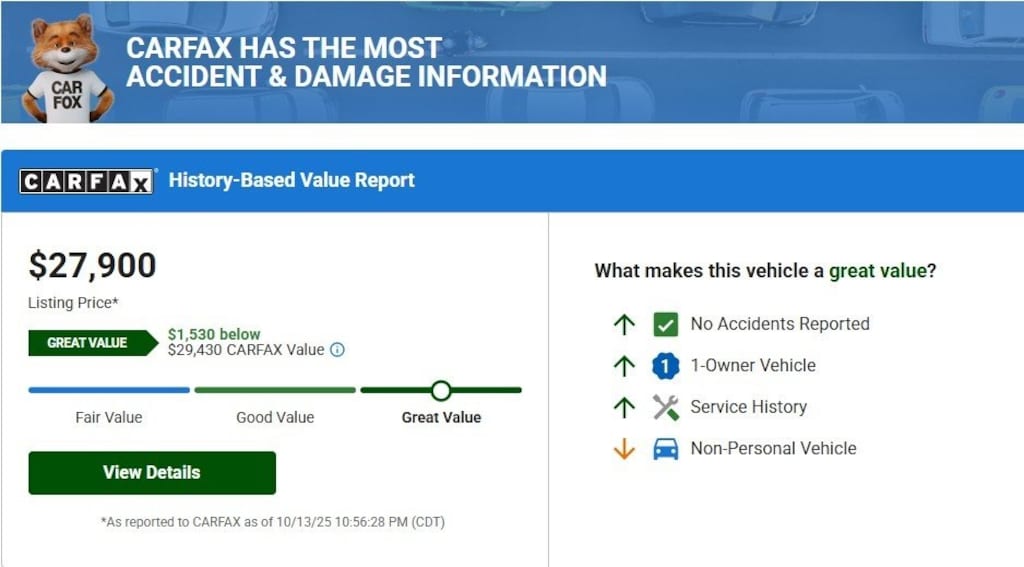This screenshot has width=1024, height=567.
Task: Click the GREAT VALUE green badge
Action: [x=90, y=343]
